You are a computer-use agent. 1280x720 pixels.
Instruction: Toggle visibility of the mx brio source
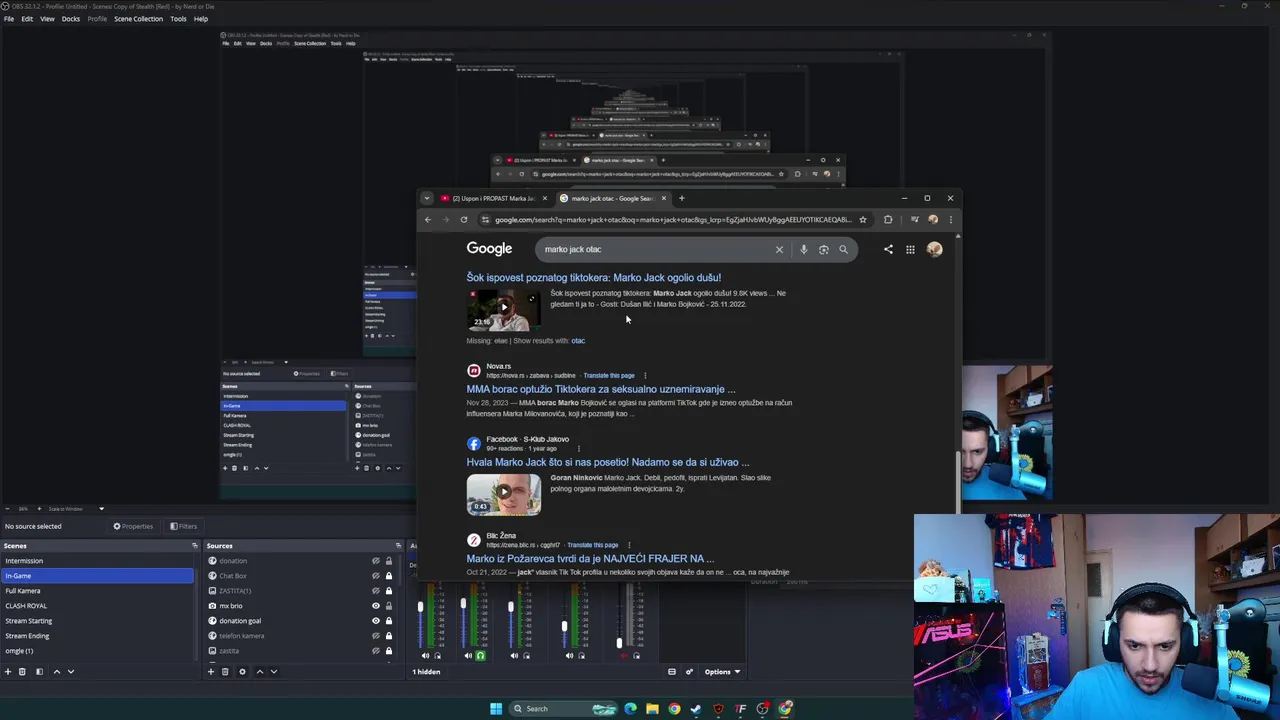pos(376,606)
